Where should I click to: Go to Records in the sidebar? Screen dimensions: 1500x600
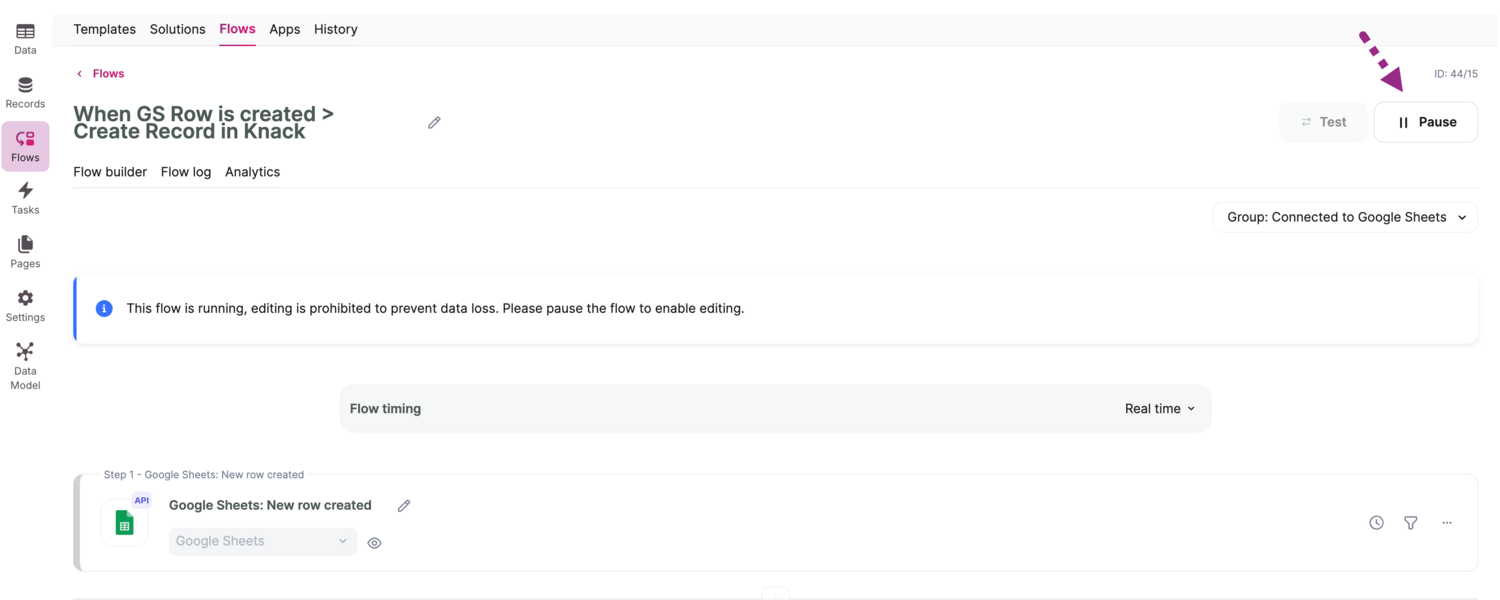coord(25,93)
